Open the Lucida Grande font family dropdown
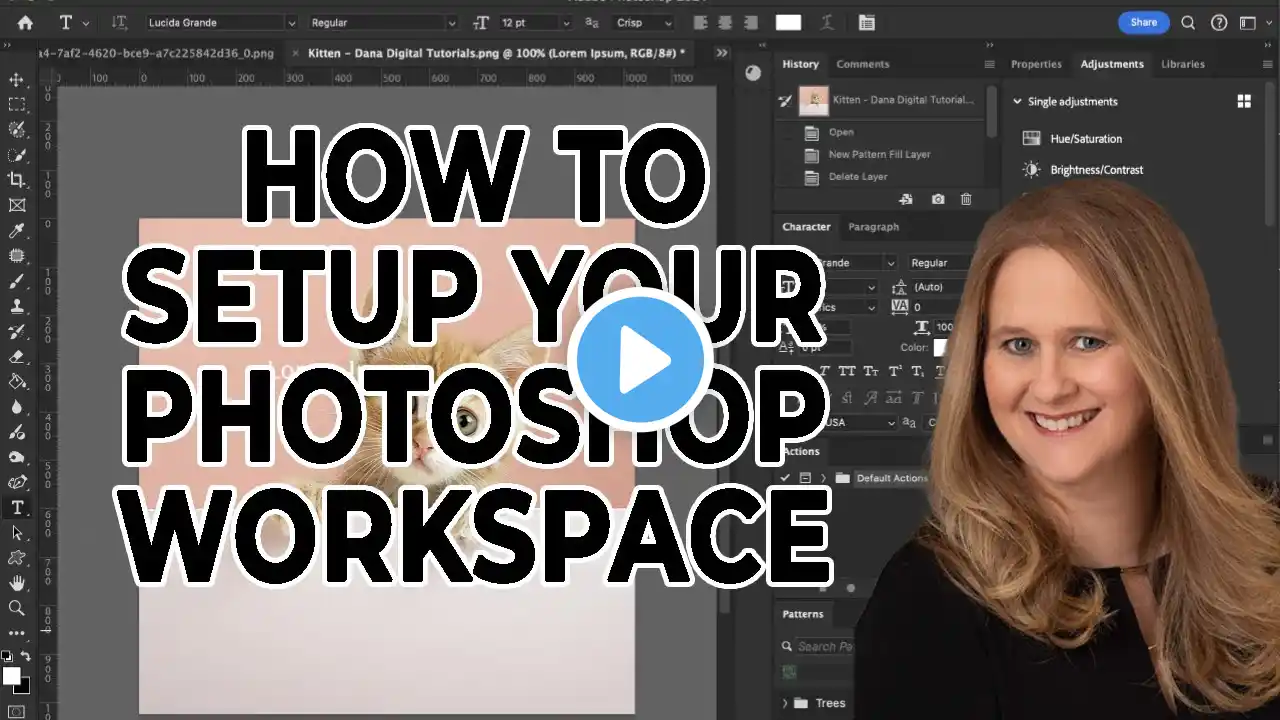 221,22
